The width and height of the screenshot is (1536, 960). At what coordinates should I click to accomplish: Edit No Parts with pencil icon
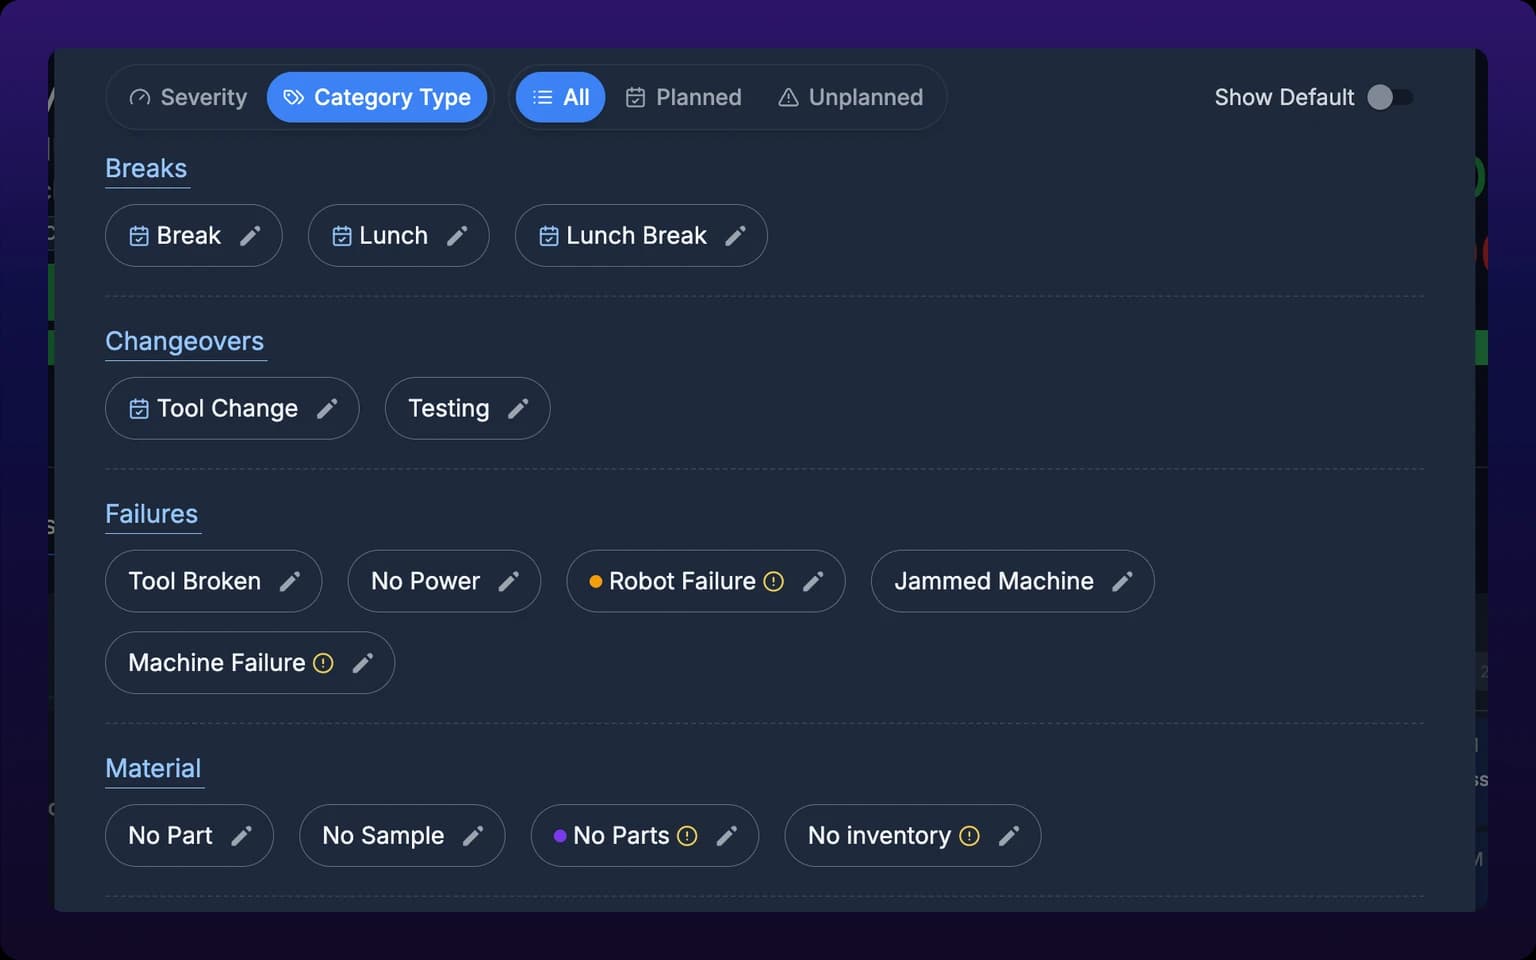[x=727, y=836]
